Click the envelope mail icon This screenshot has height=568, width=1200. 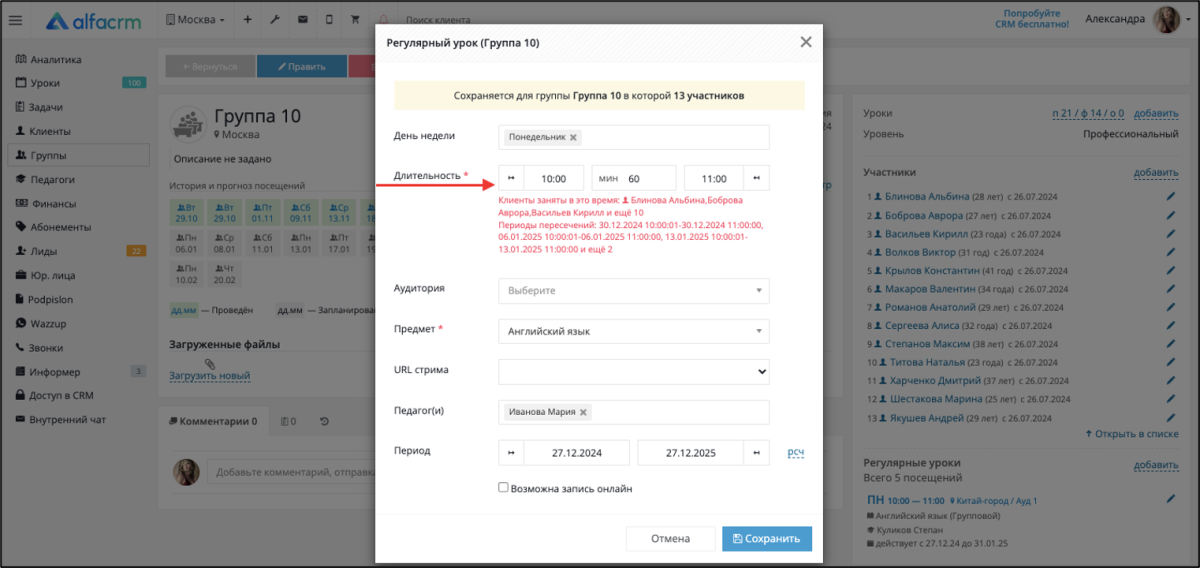[302, 20]
